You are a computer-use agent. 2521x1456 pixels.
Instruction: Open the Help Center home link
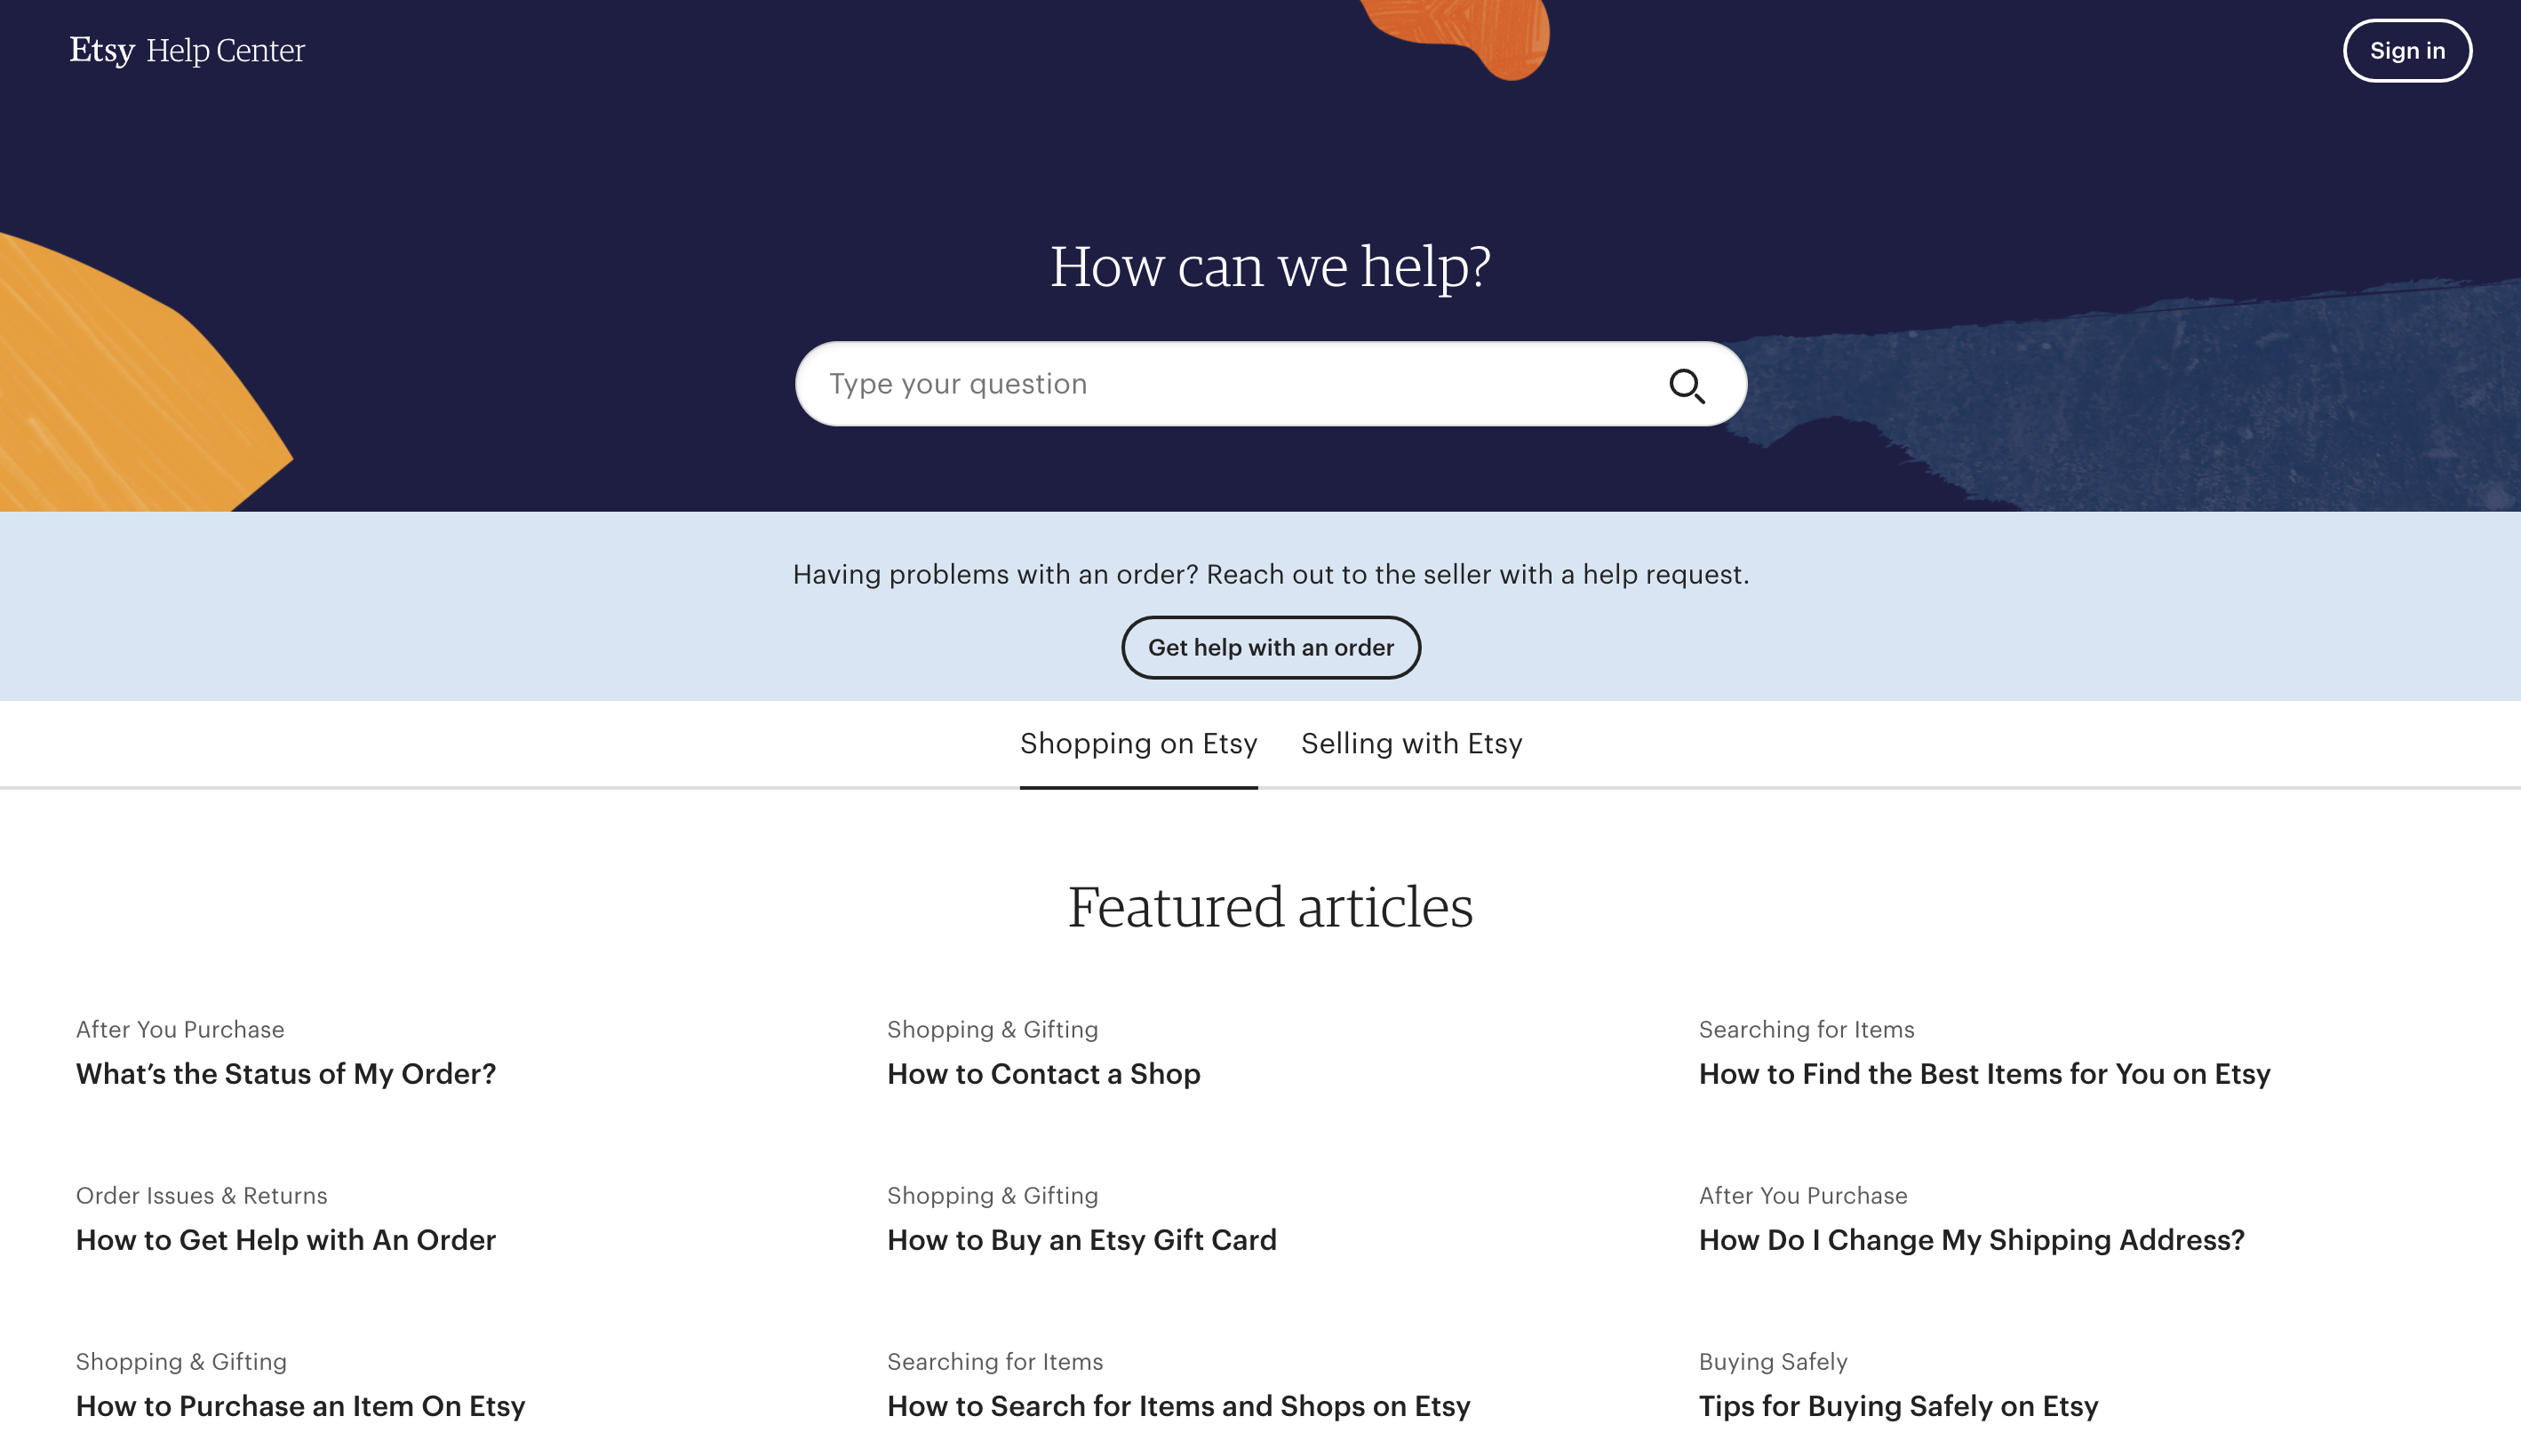point(225,50)
